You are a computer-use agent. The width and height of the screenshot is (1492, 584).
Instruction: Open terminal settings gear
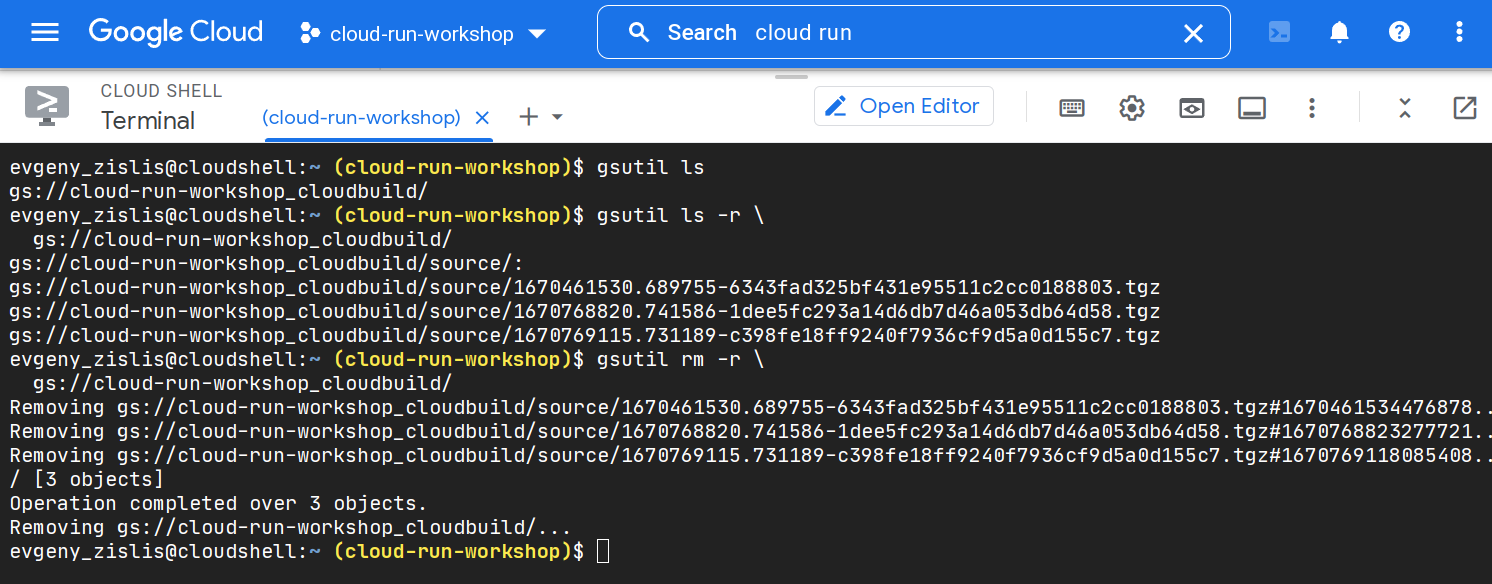pos(1132,108)
